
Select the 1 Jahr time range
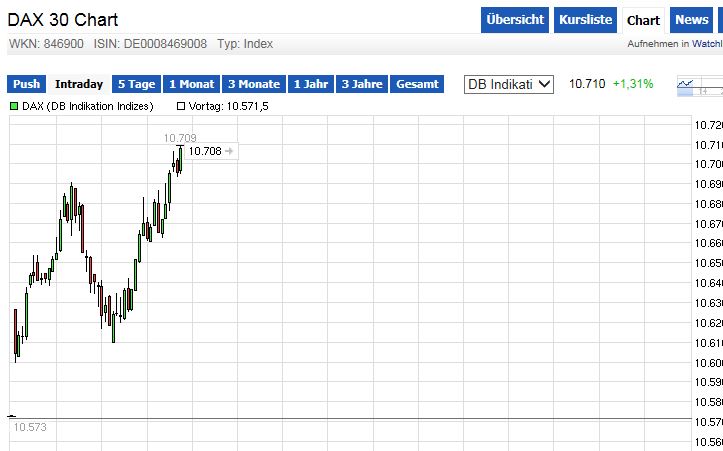(311, 84)
